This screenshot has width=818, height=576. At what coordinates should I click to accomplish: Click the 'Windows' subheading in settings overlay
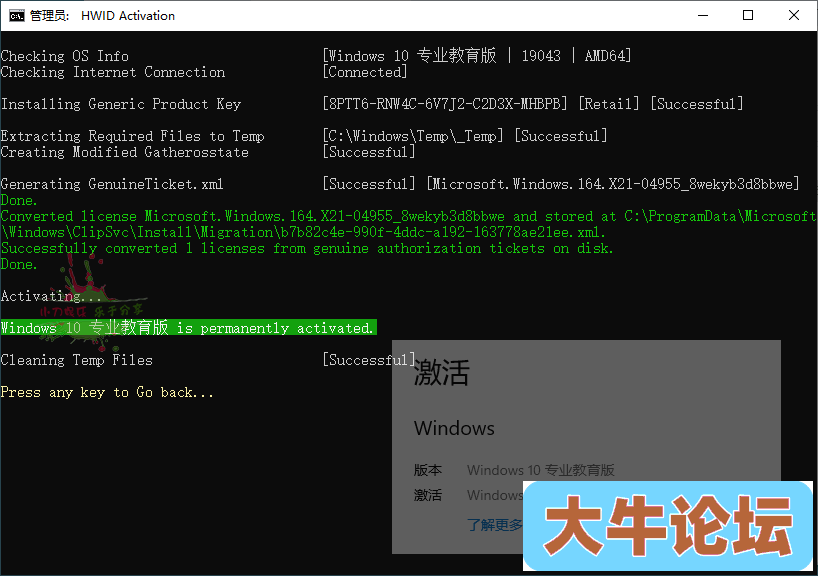[454, 428]
